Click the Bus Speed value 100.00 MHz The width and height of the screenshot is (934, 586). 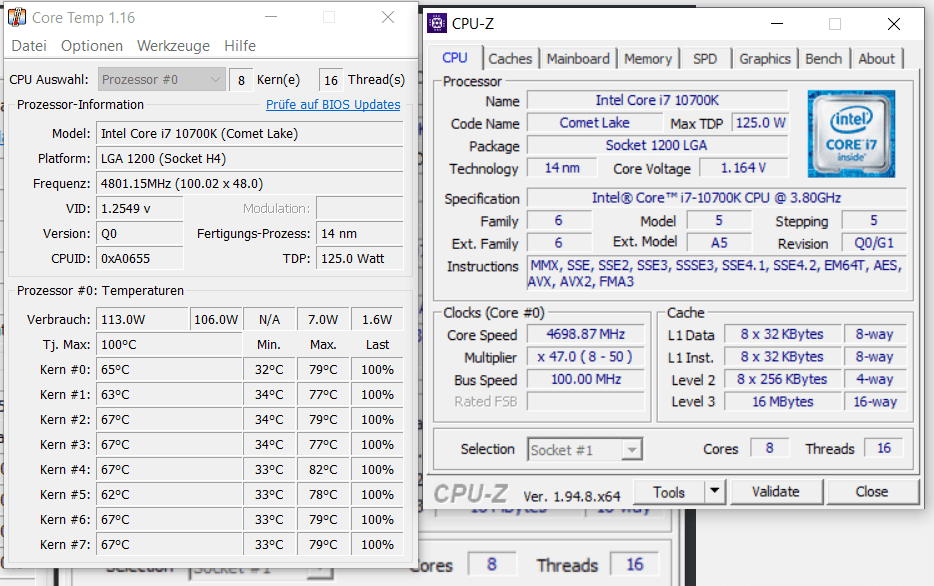click(586, 379)
